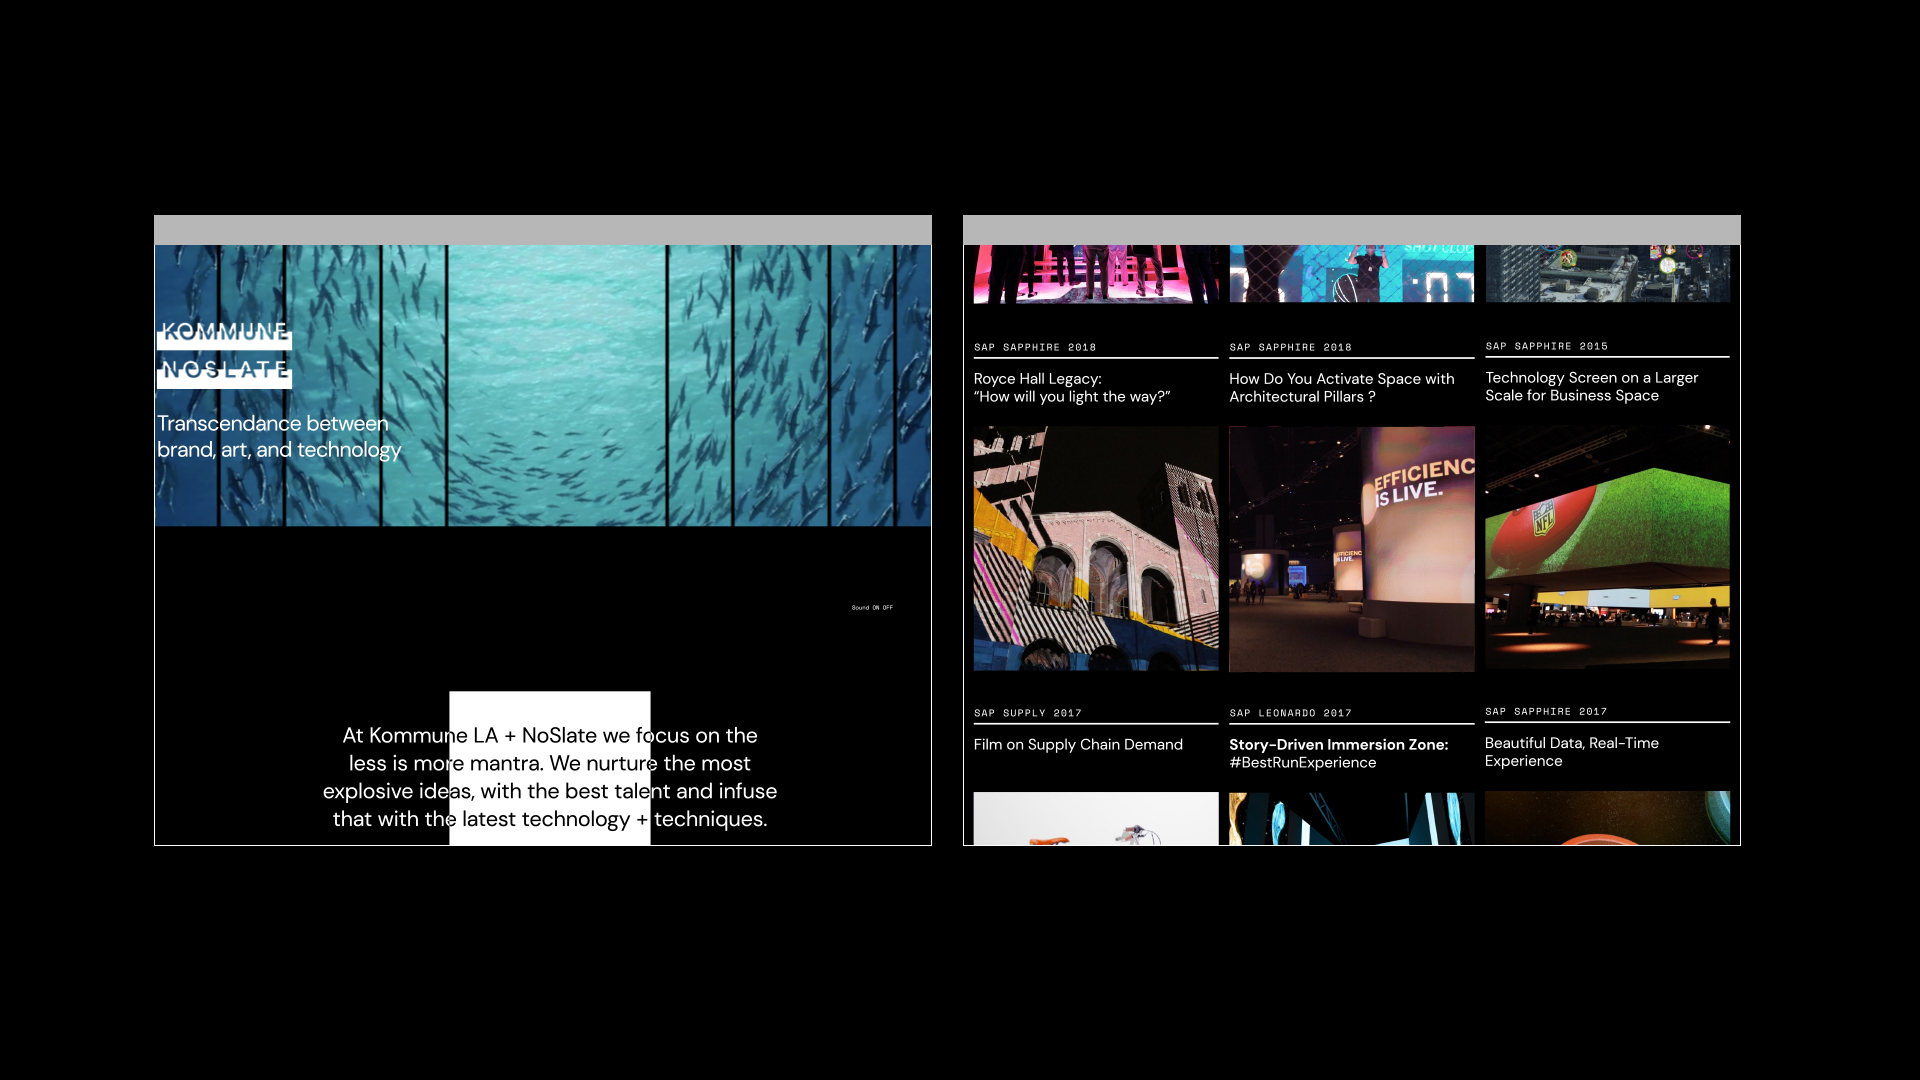This screenshot has height=1080, width=1920.
Task: Click the dark blue thumbnail below Story-Driven Immersion
Action: pos(1352,819)
